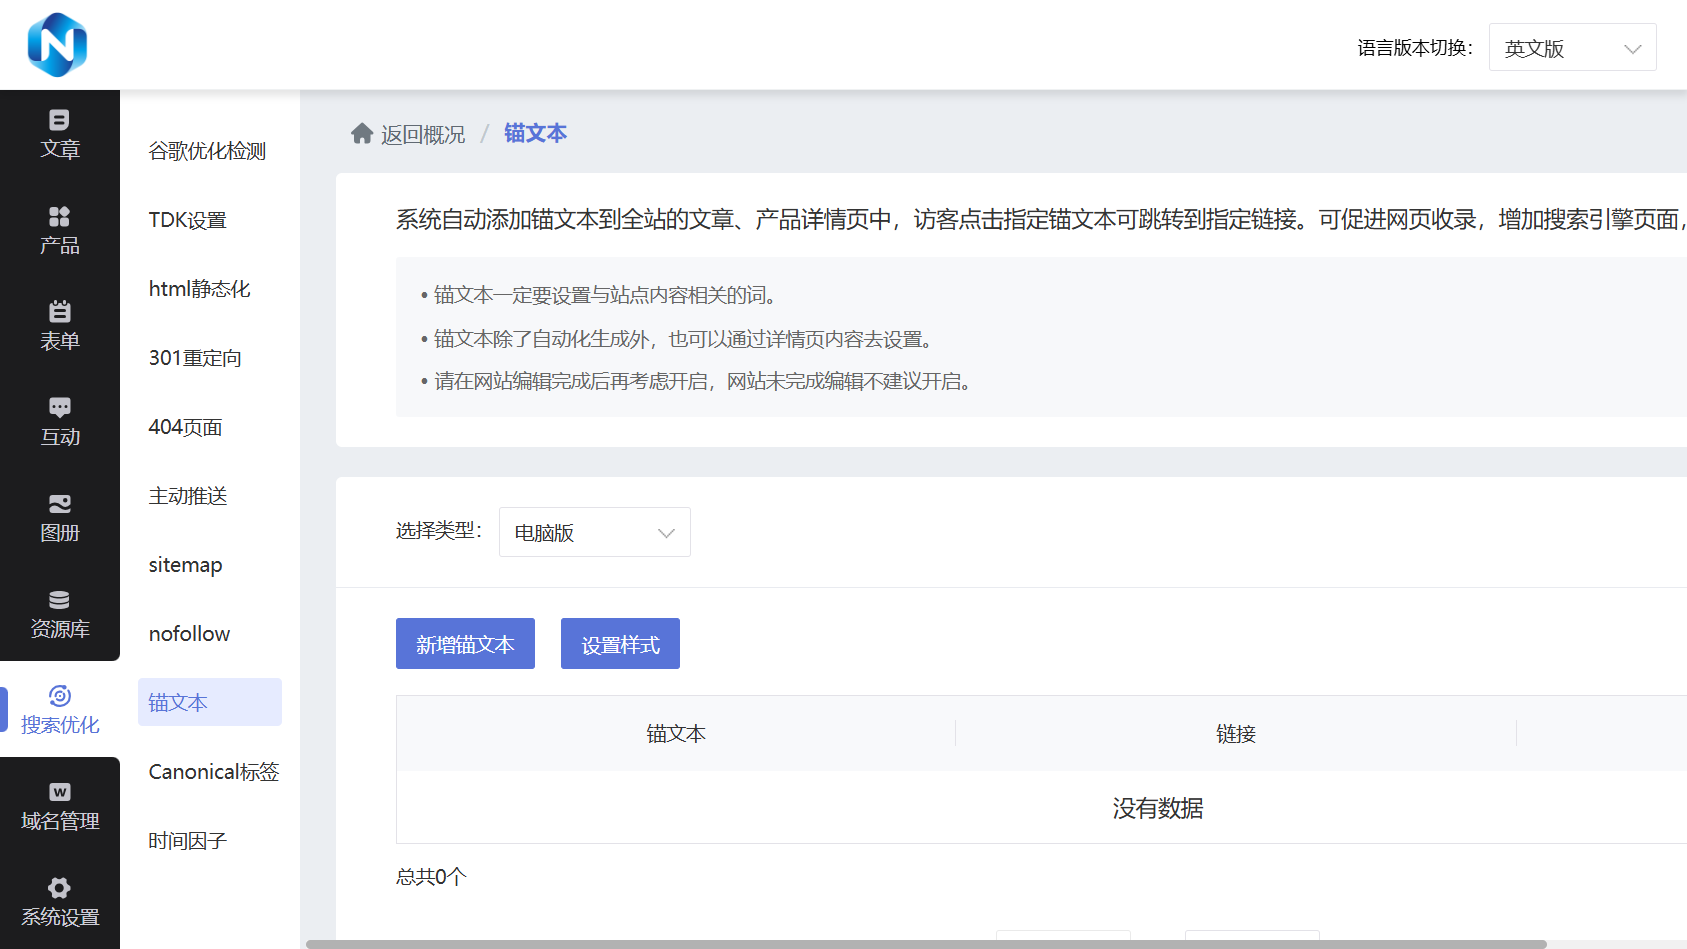Open the 域名管理 domain management icon

coord(60,792)
